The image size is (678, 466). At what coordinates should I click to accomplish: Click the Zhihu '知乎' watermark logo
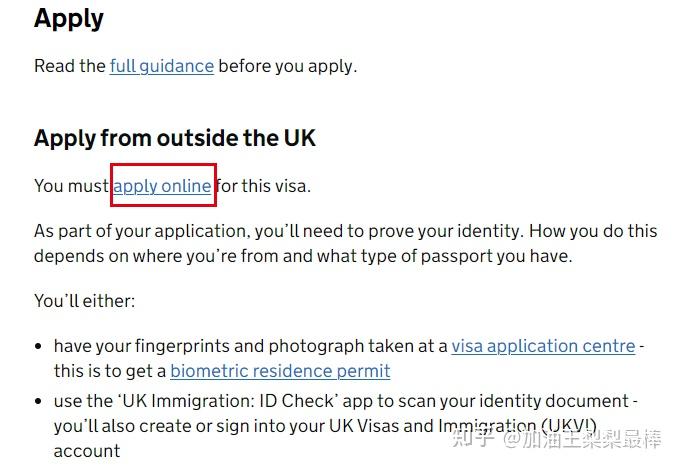point(470,438)
